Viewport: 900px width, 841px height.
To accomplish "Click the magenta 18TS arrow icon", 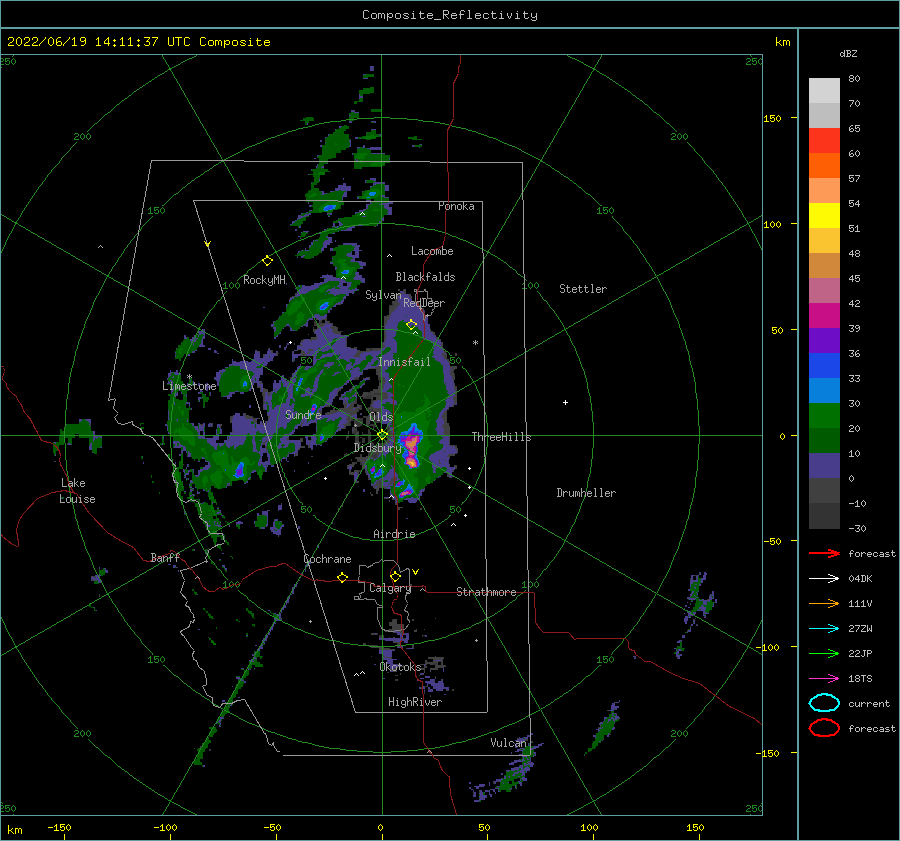I will coord(824,679).
